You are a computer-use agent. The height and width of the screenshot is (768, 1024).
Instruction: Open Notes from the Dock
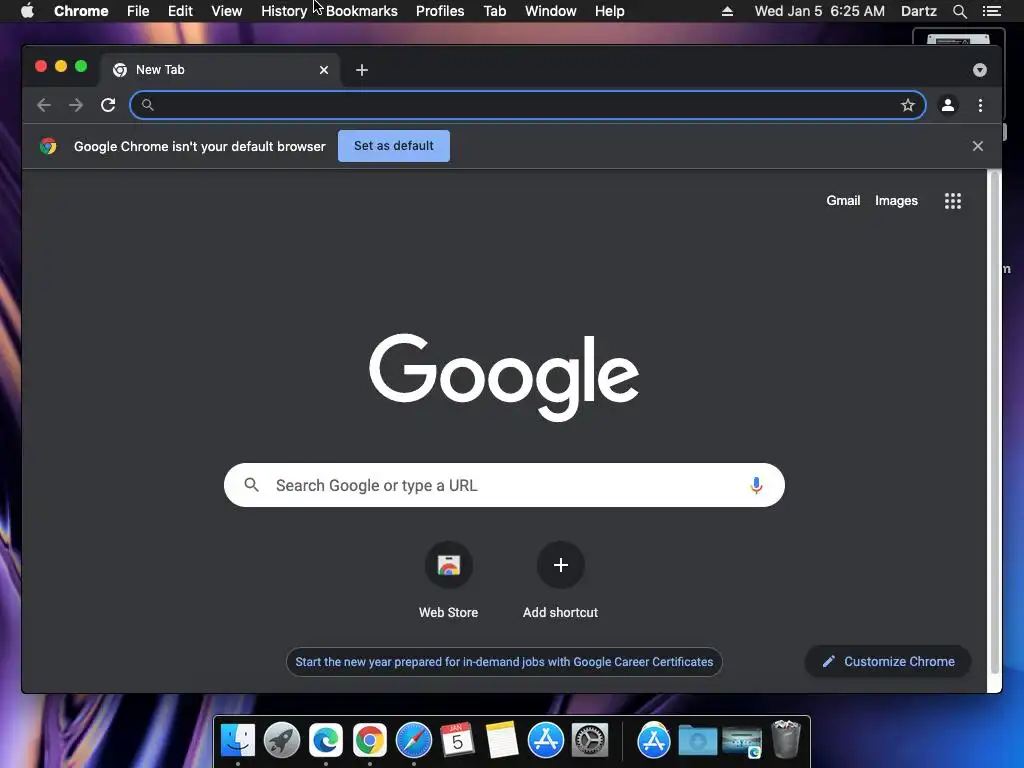(502, 740)
